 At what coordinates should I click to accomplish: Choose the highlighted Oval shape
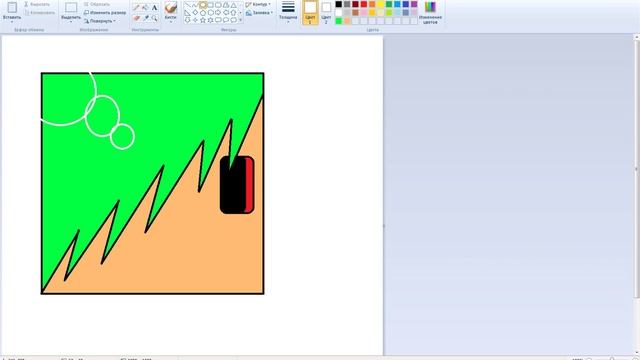coord(203,5)
